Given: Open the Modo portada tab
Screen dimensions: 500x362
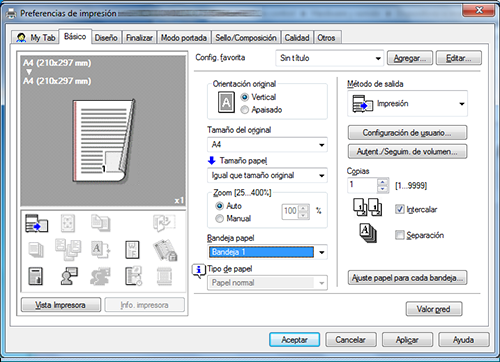Looking at the screenshot, I should (184, 38).
